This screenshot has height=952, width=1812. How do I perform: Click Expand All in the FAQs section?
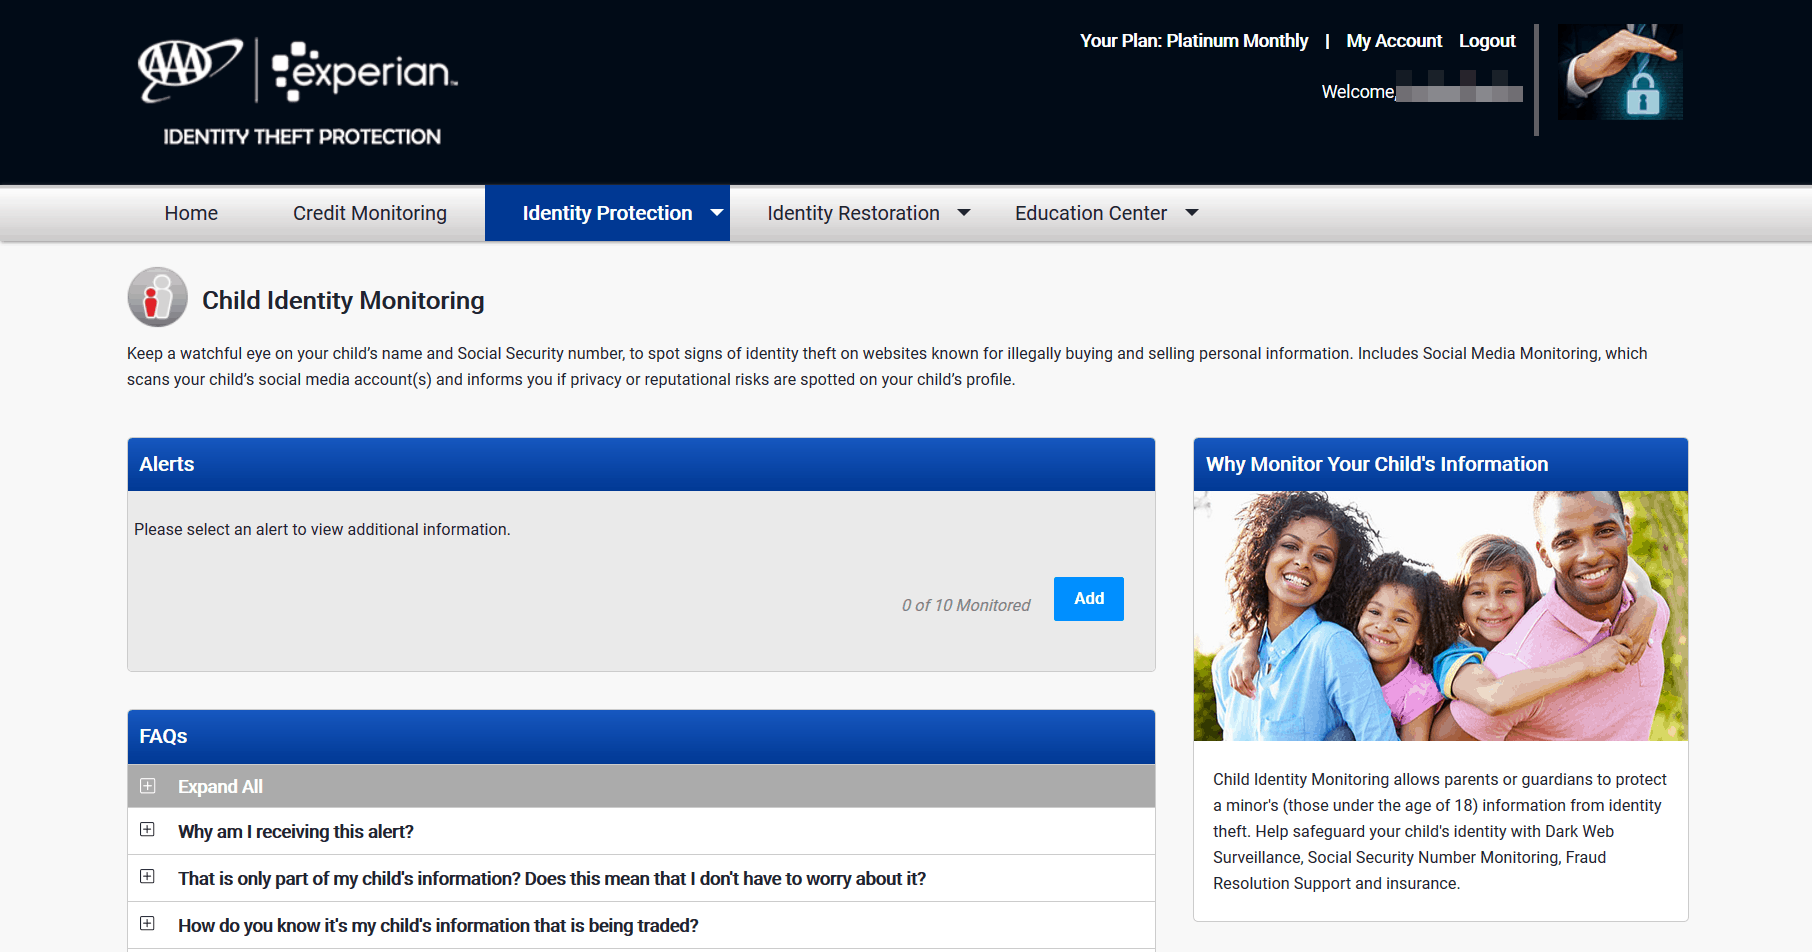220,786
